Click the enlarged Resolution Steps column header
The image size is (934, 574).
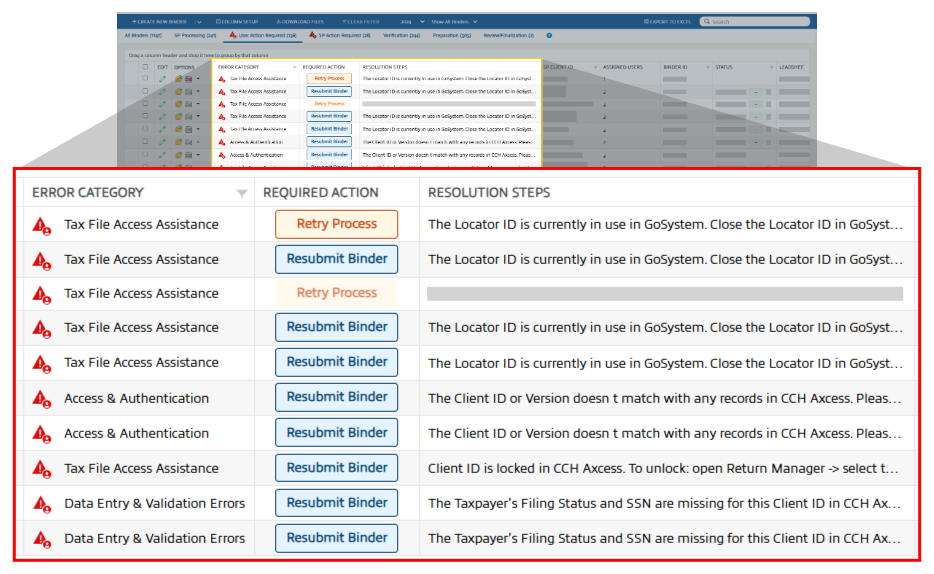click(x=489, y=192)
